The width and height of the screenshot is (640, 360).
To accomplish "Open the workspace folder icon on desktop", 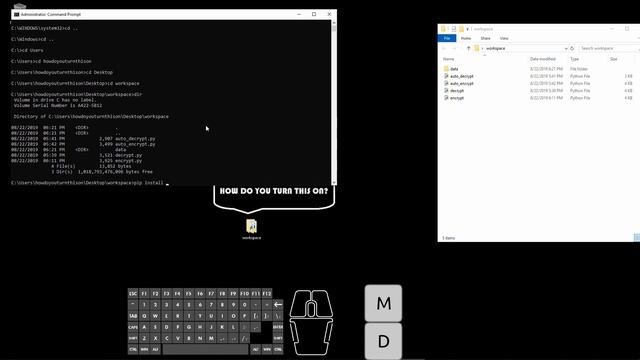I will pyautogui.click(x=251, y=226).
